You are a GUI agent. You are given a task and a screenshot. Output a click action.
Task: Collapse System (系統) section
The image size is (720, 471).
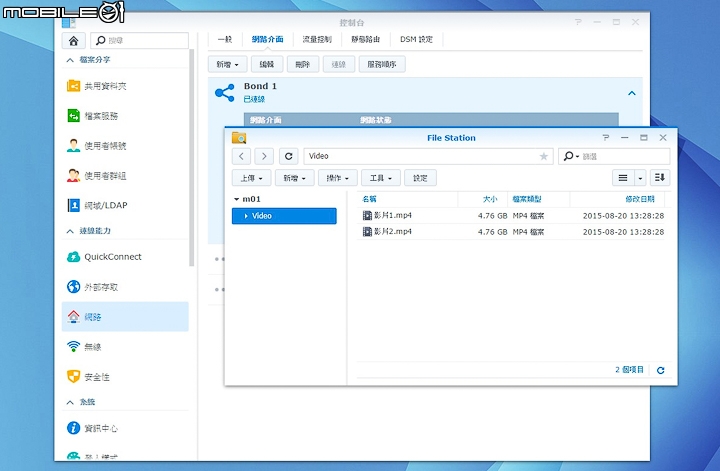[x=70, y=402]
